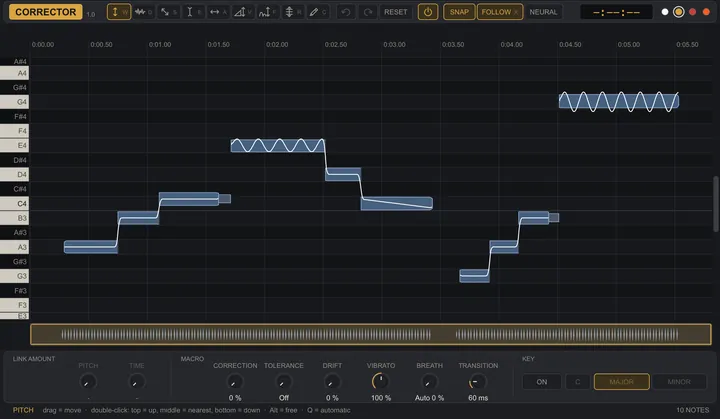Toggle the power bypass button
This screenshot has height=419, width=720.
pyautogui.click(x=428, y=12)
